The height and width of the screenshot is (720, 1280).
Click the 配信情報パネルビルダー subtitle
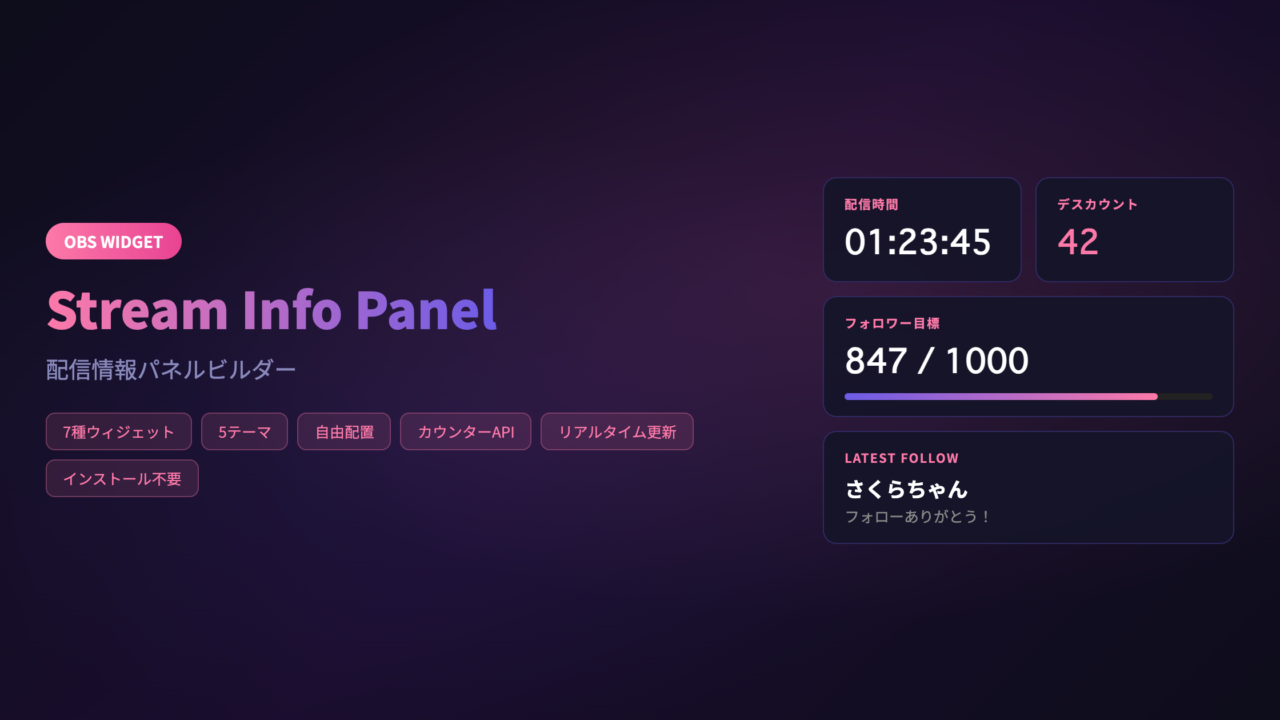[171, 370]
